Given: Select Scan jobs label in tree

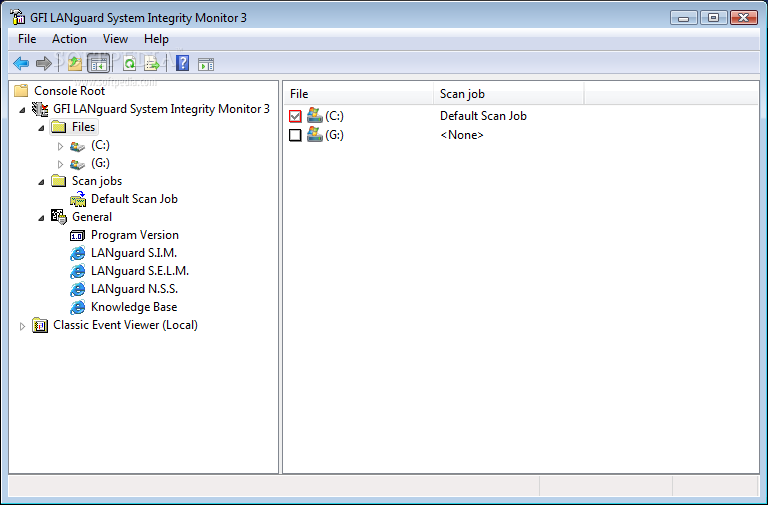Looking at the screenshot, I should [97, 181].
